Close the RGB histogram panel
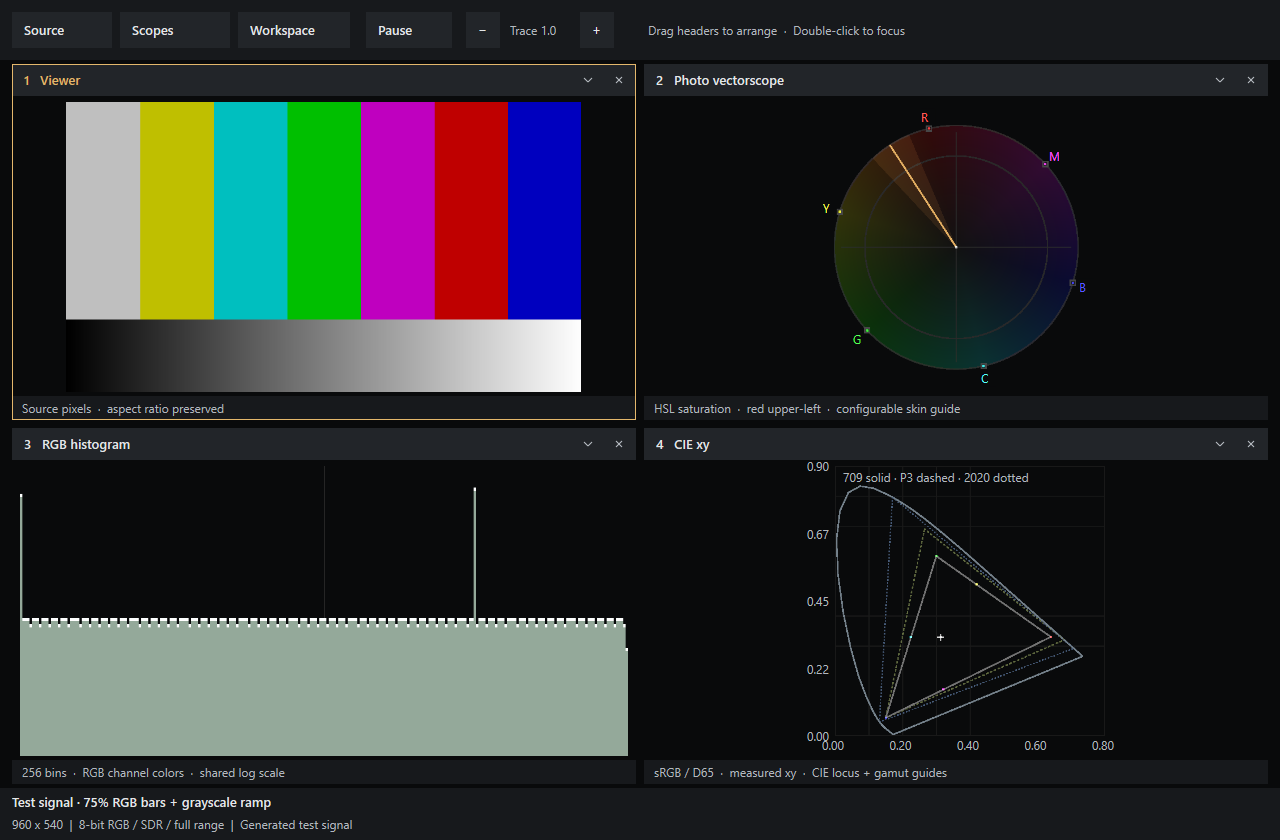Screen dimensions: 1280x840 pyautogui.click(x=619, y=444)
